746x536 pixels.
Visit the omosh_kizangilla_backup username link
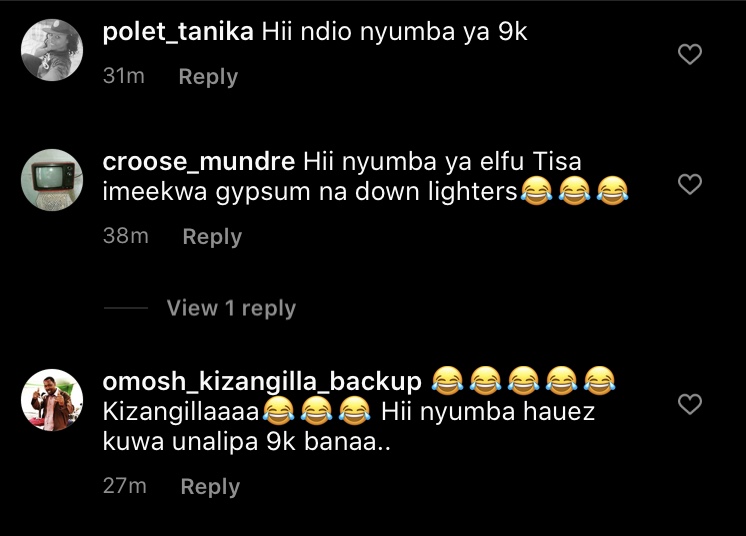[x=262, y=381]
